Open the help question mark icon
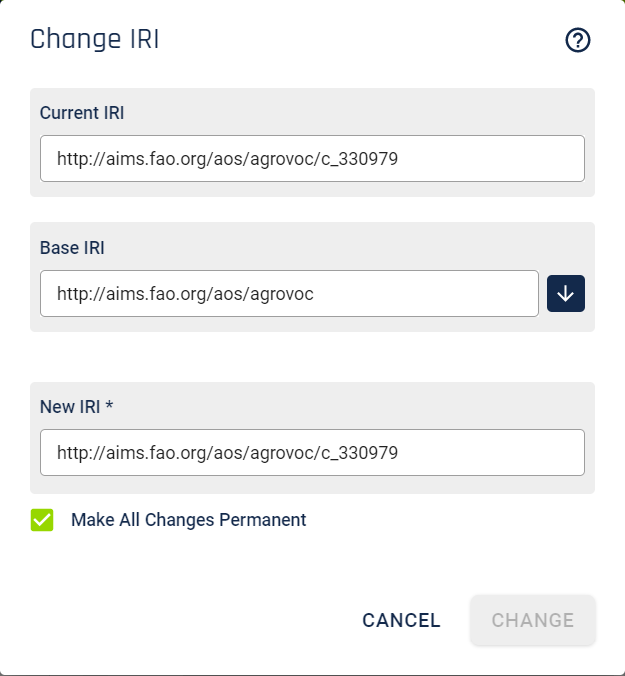Image resolution: width=625 pixels, height=676 pixels. click(x=578, y=40)
